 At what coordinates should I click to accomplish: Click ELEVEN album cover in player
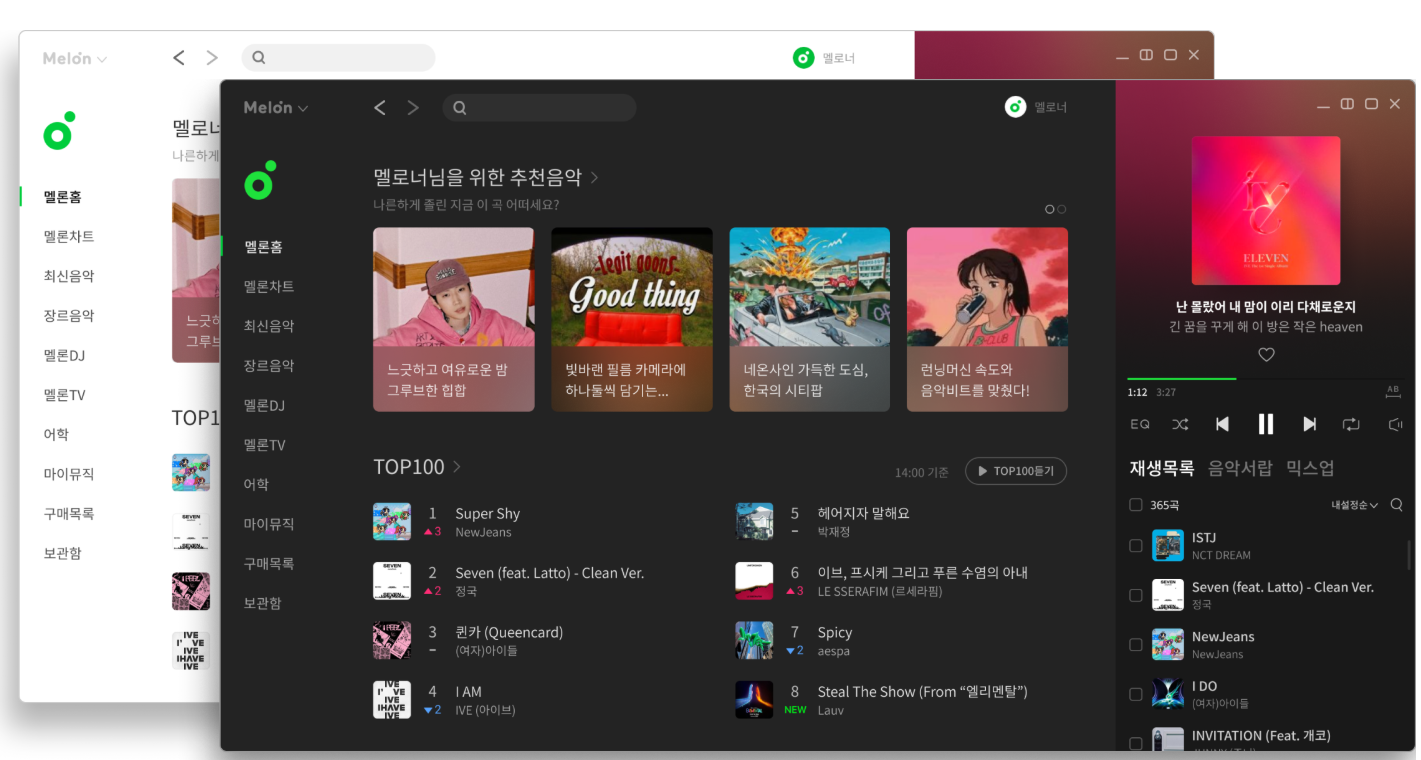tap(1266, 211)
